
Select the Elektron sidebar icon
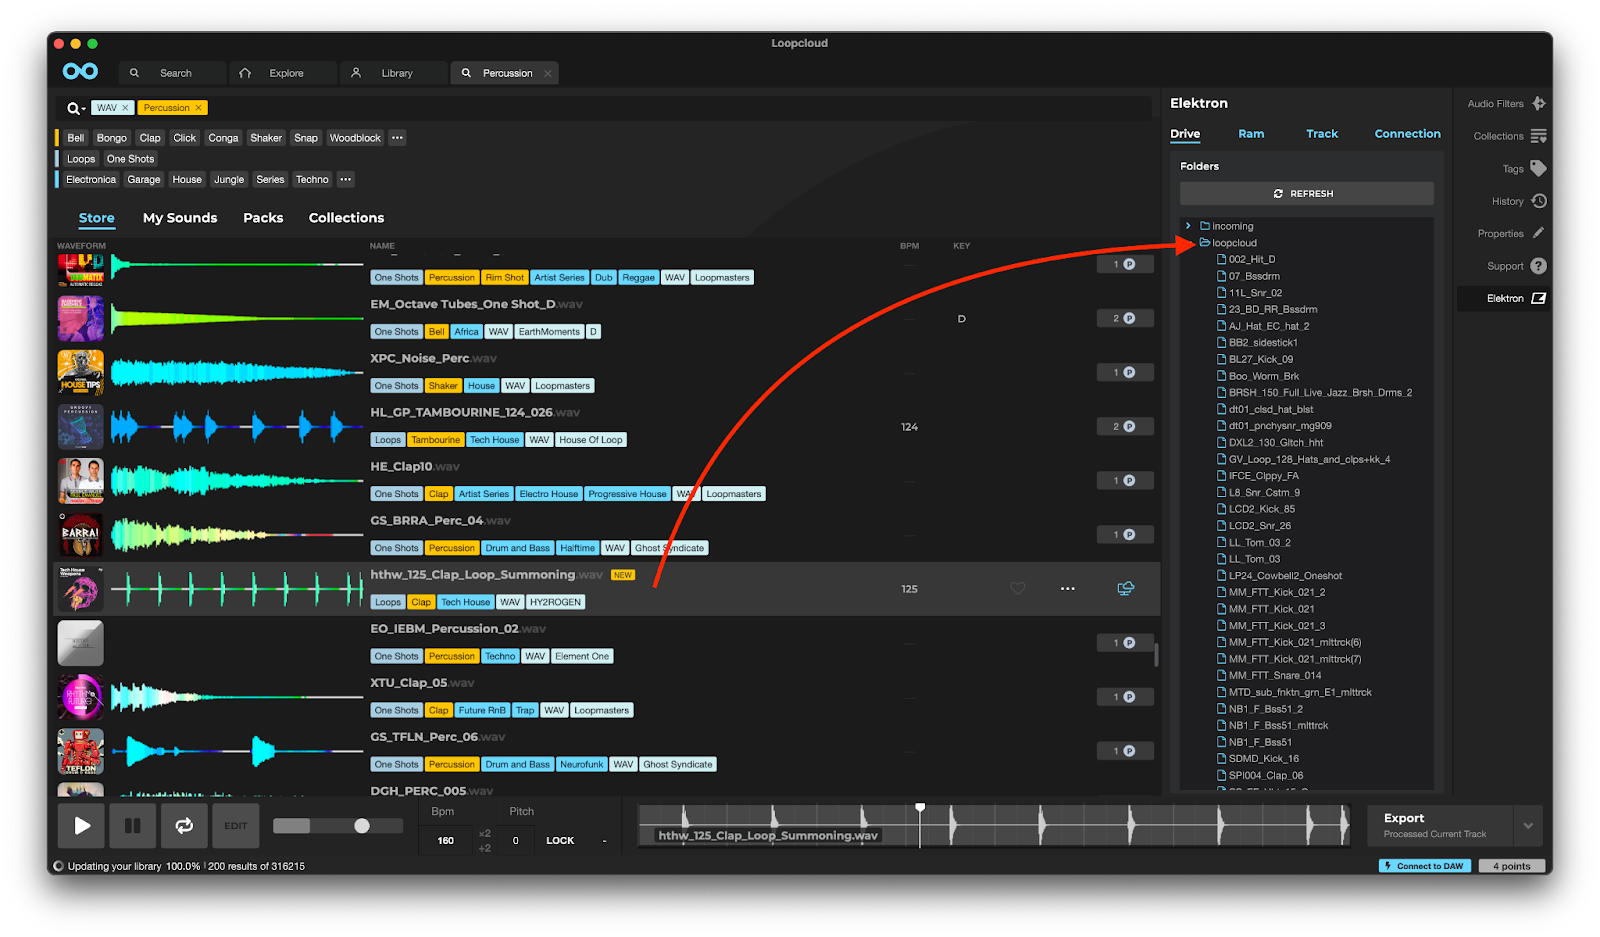[x=1539, y=298]
